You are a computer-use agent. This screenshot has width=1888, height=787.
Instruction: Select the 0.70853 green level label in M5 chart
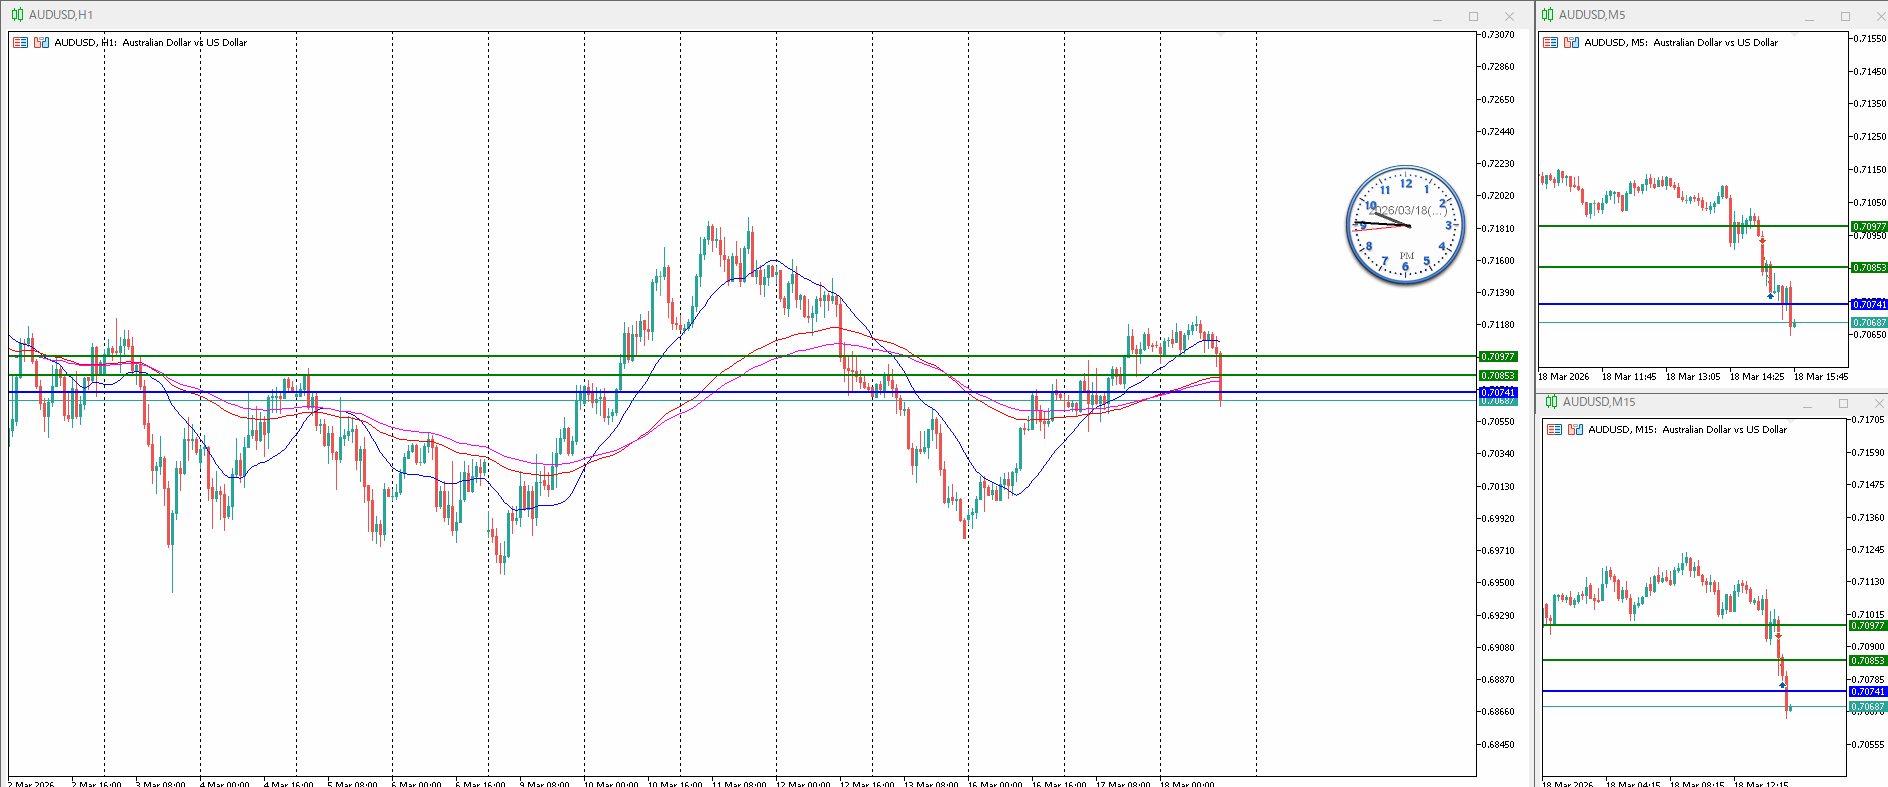point(1869,268)
